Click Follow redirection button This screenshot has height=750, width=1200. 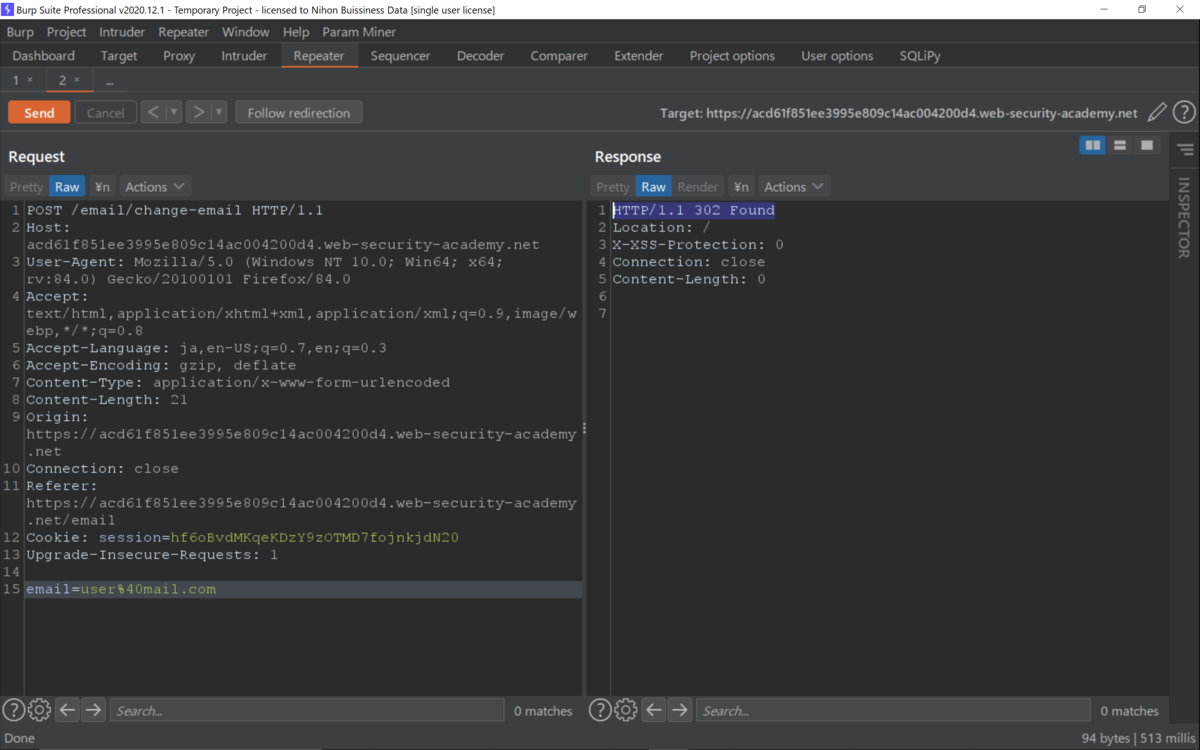click(x=299, y=113)
